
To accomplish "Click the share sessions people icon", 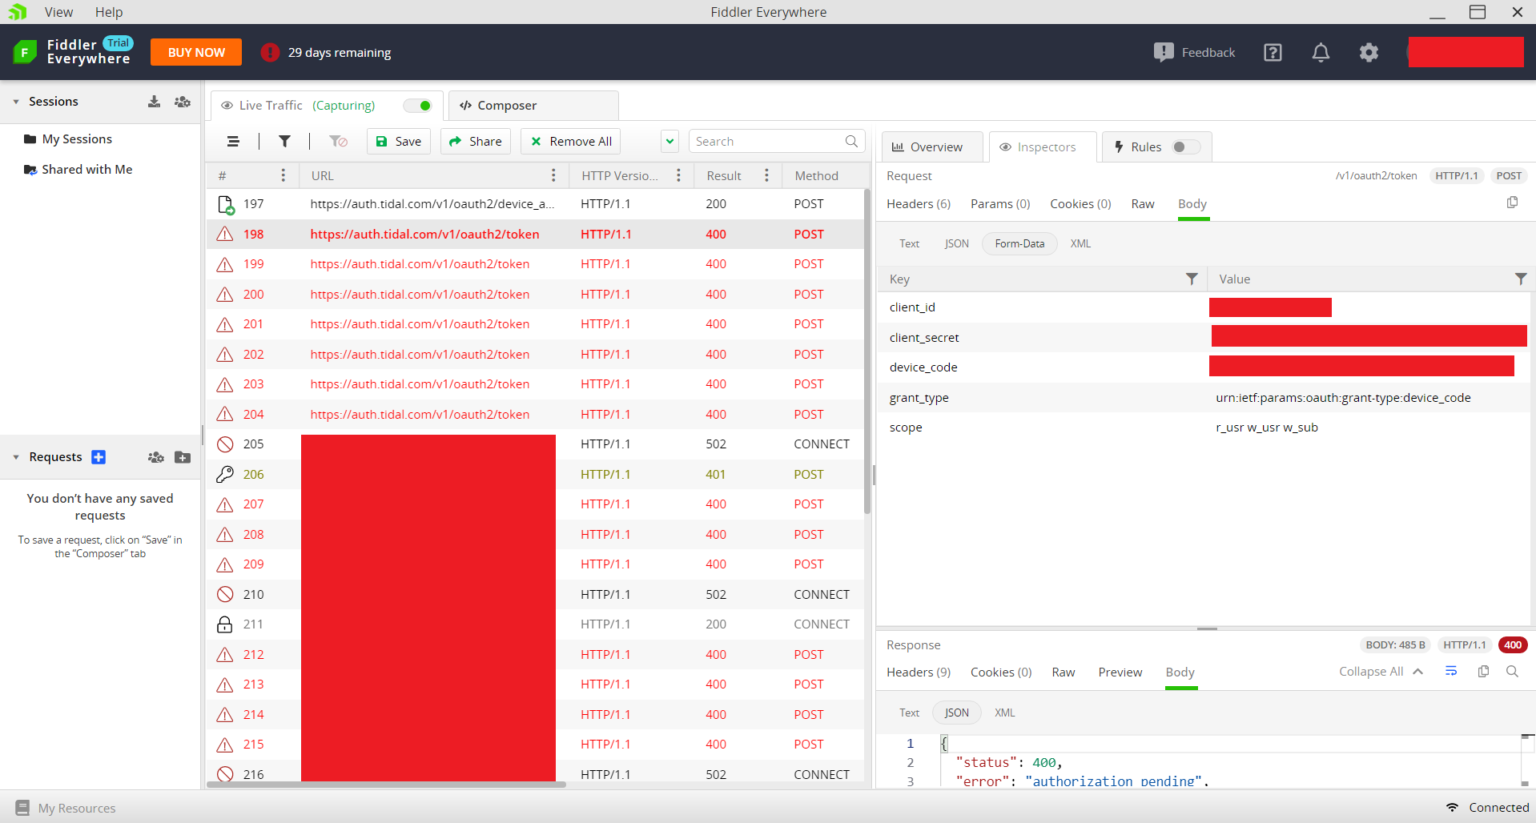I will click(182, 101).
